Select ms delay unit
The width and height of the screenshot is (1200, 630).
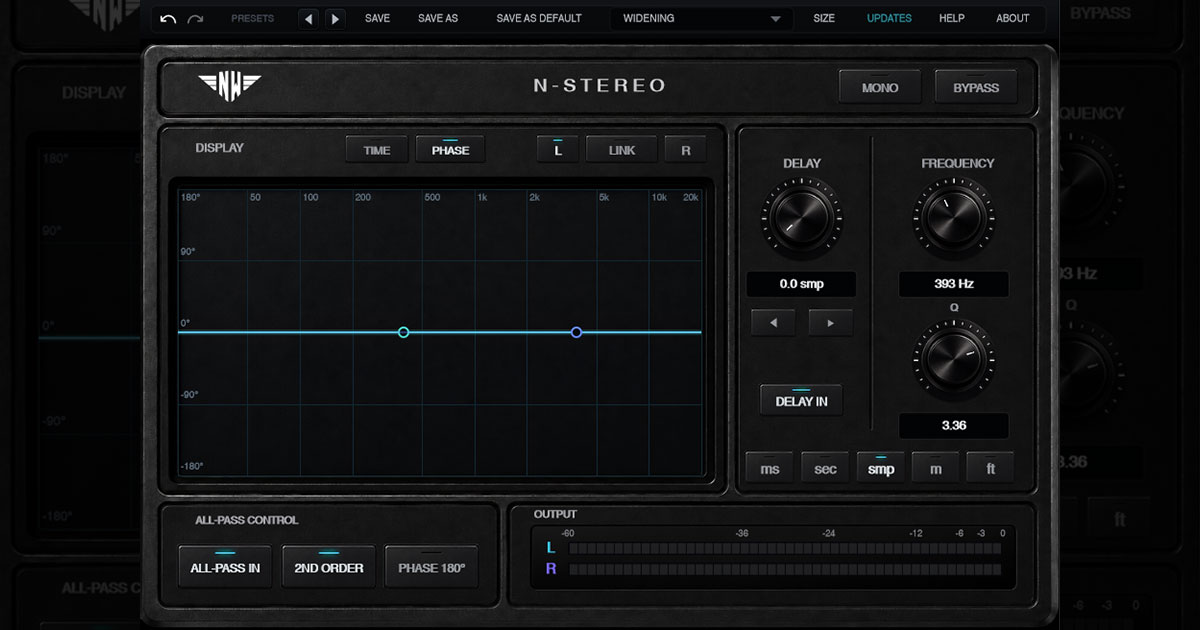tap(770, 468)
